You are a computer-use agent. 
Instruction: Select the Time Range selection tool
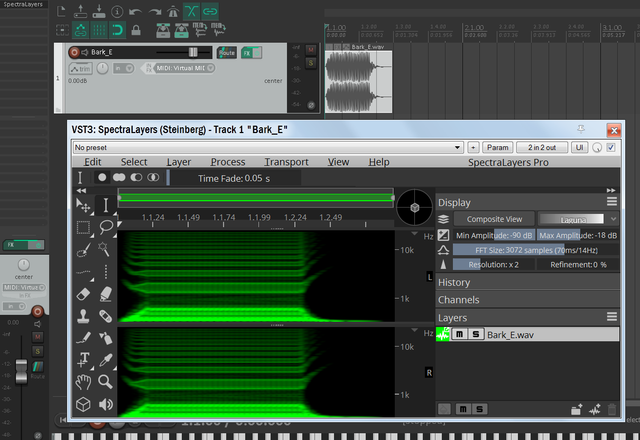(x=105, y=205)
